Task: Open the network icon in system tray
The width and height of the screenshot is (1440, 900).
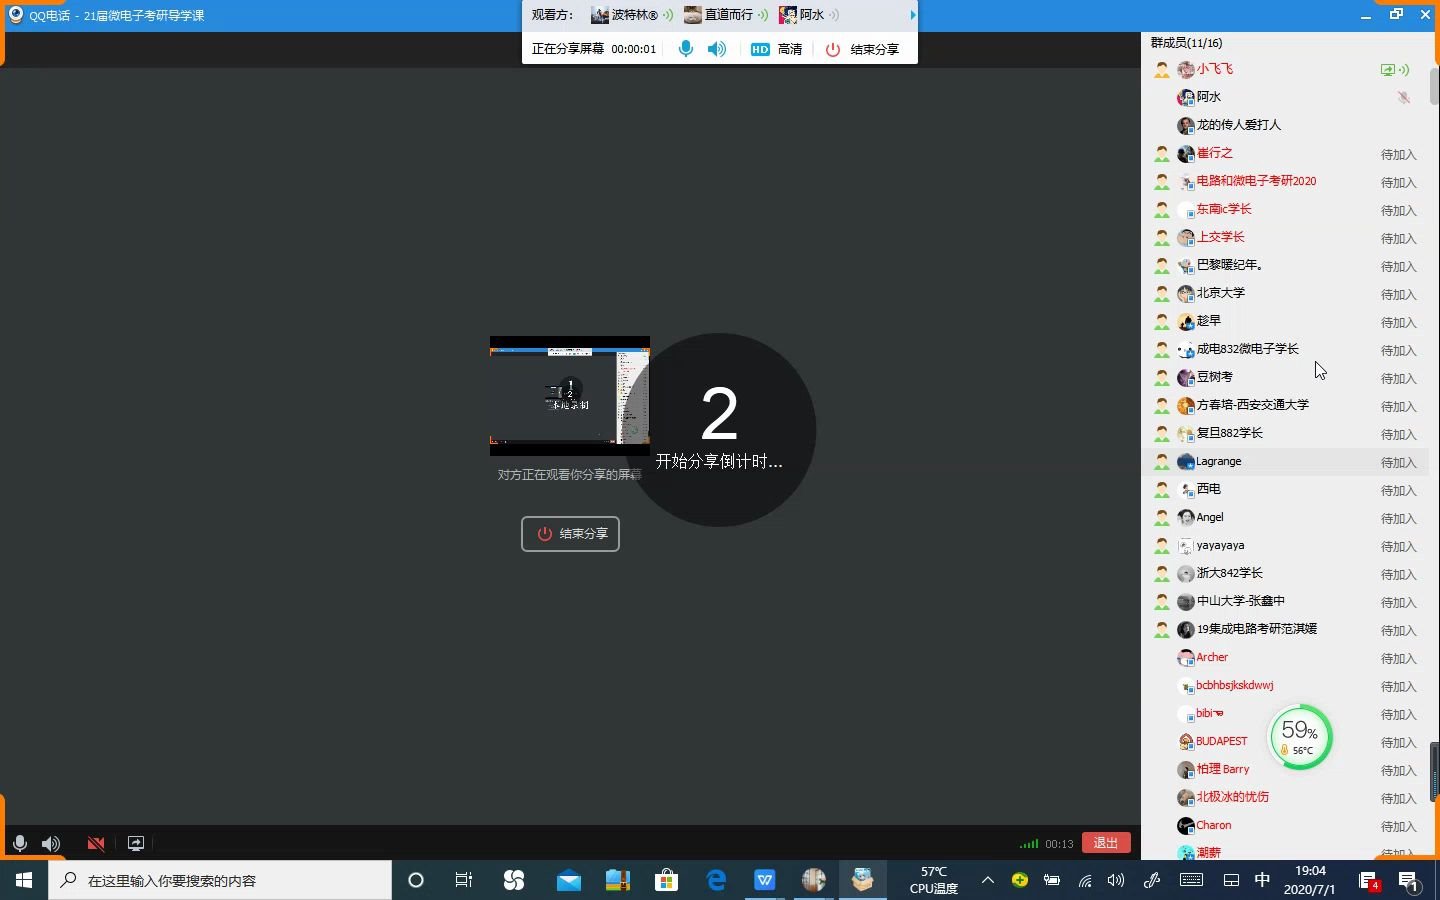Action: click(x=1085, y=880)
